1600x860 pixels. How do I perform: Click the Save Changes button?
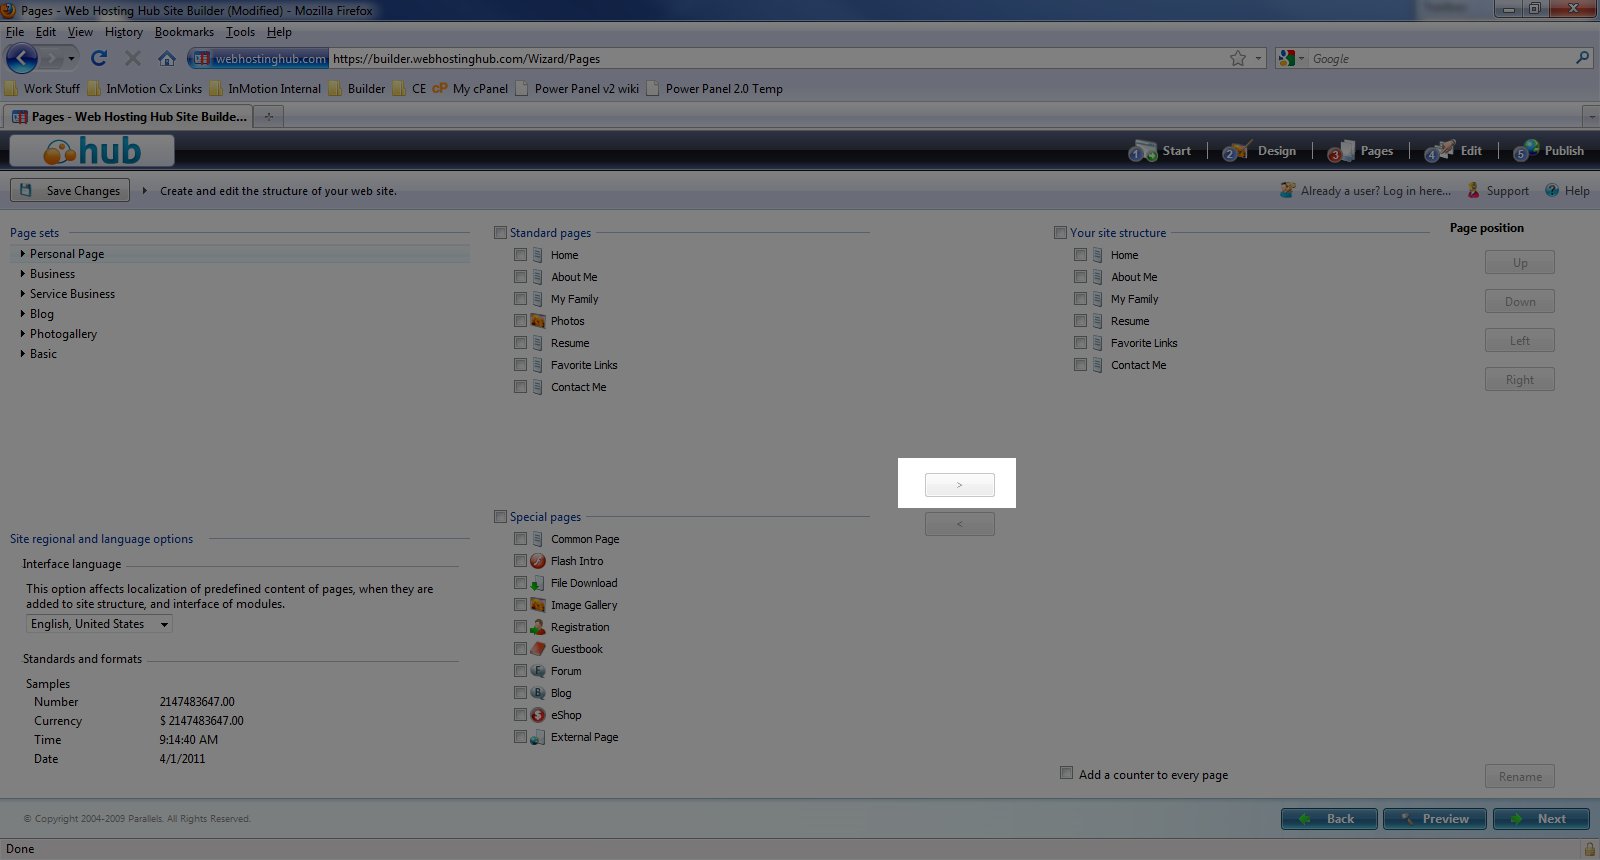point(70,191)
